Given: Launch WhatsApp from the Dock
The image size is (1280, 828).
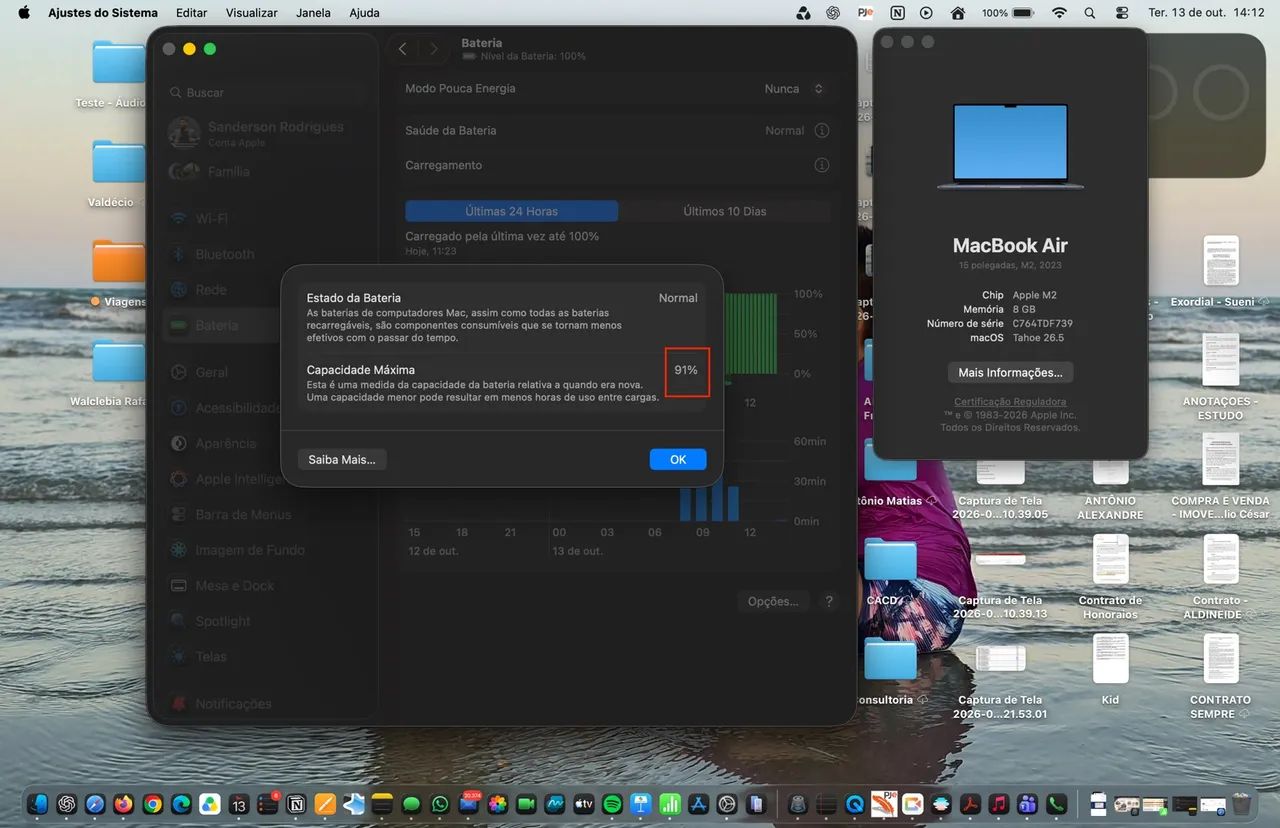Looking at the screenshot, I should pyautogui.click(x=440, y=804).
